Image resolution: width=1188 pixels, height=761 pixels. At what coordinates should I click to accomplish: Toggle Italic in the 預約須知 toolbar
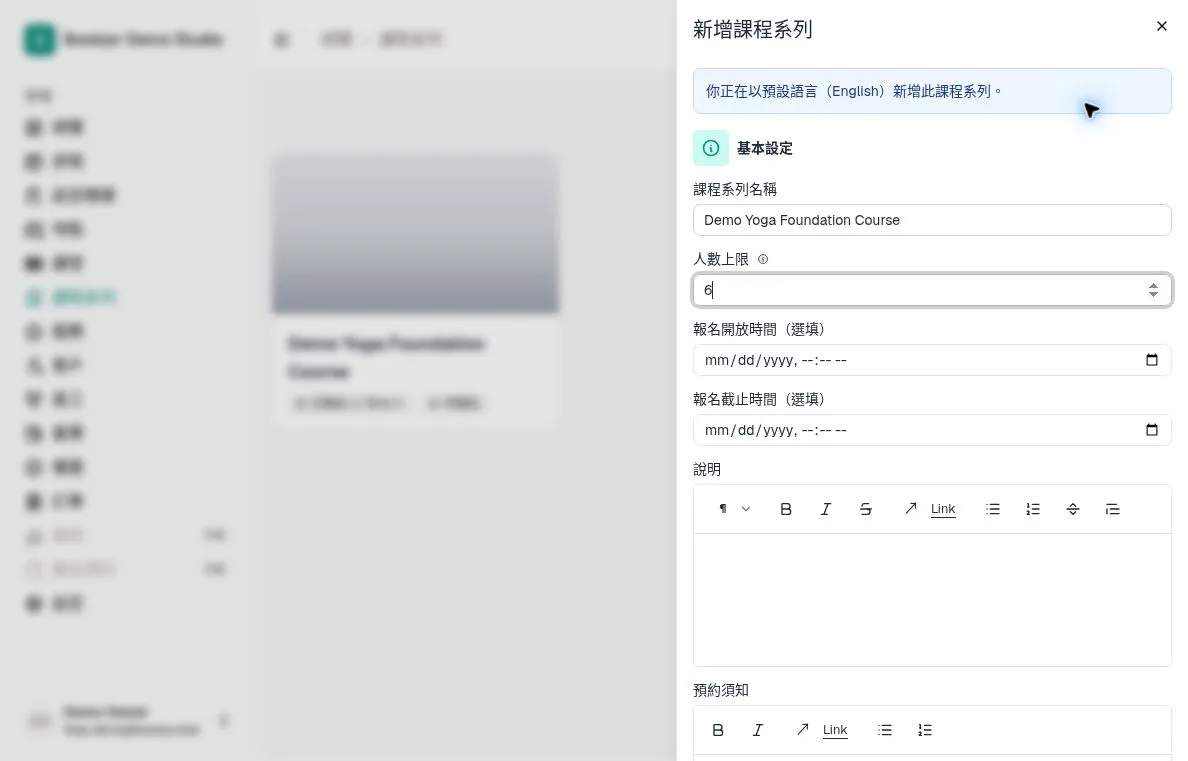click(758, 730)
